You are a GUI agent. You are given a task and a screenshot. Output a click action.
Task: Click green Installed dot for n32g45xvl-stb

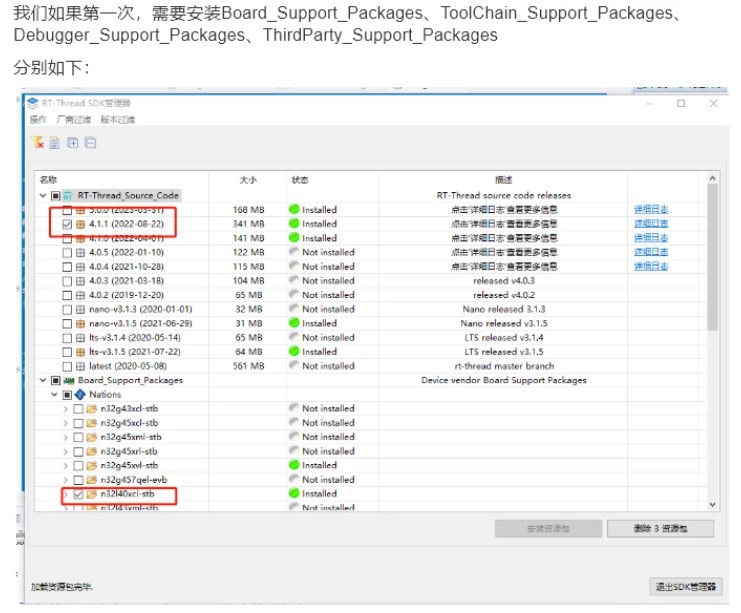click(x=294, y=465)
